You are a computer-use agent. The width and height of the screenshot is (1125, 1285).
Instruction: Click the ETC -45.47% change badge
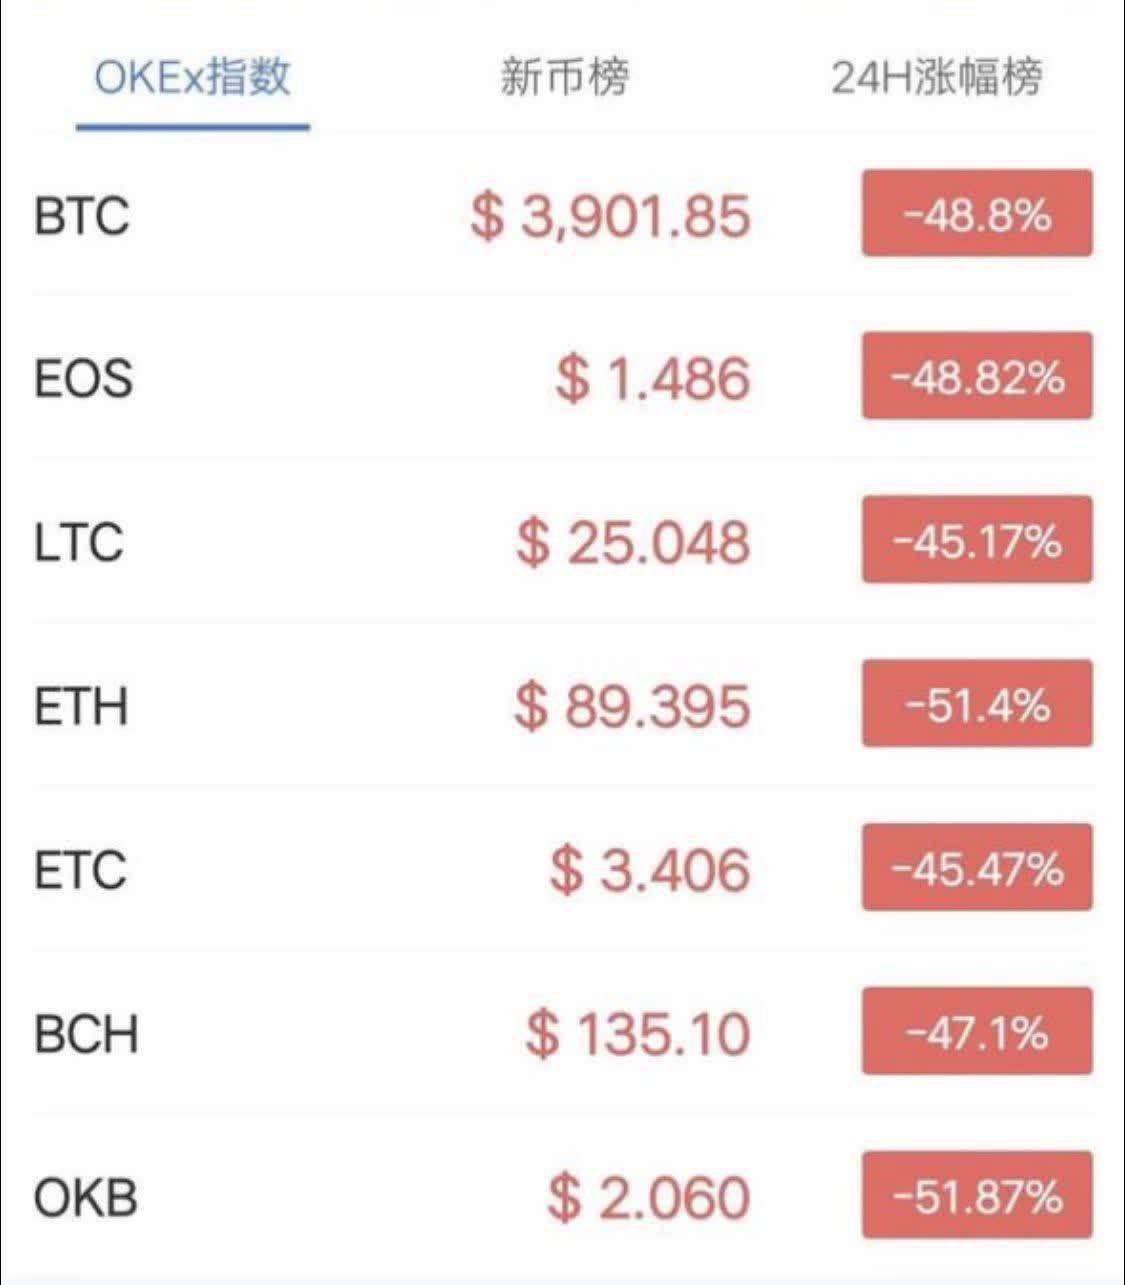[977, 868]
